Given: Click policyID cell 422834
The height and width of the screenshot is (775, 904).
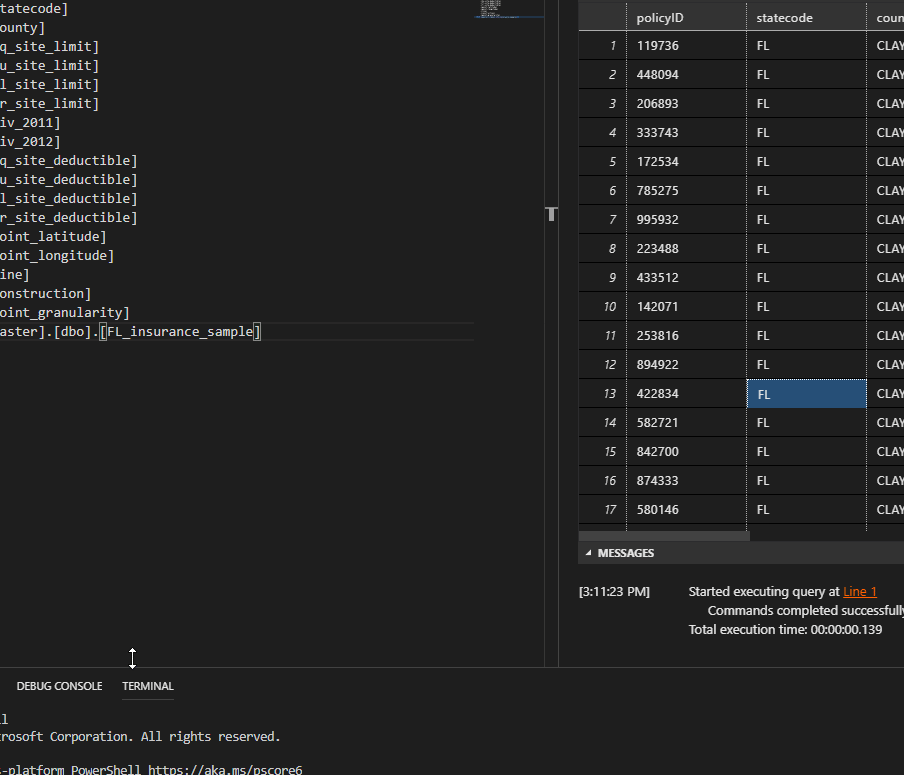Looking at the screenshot, I should [686, 394].
